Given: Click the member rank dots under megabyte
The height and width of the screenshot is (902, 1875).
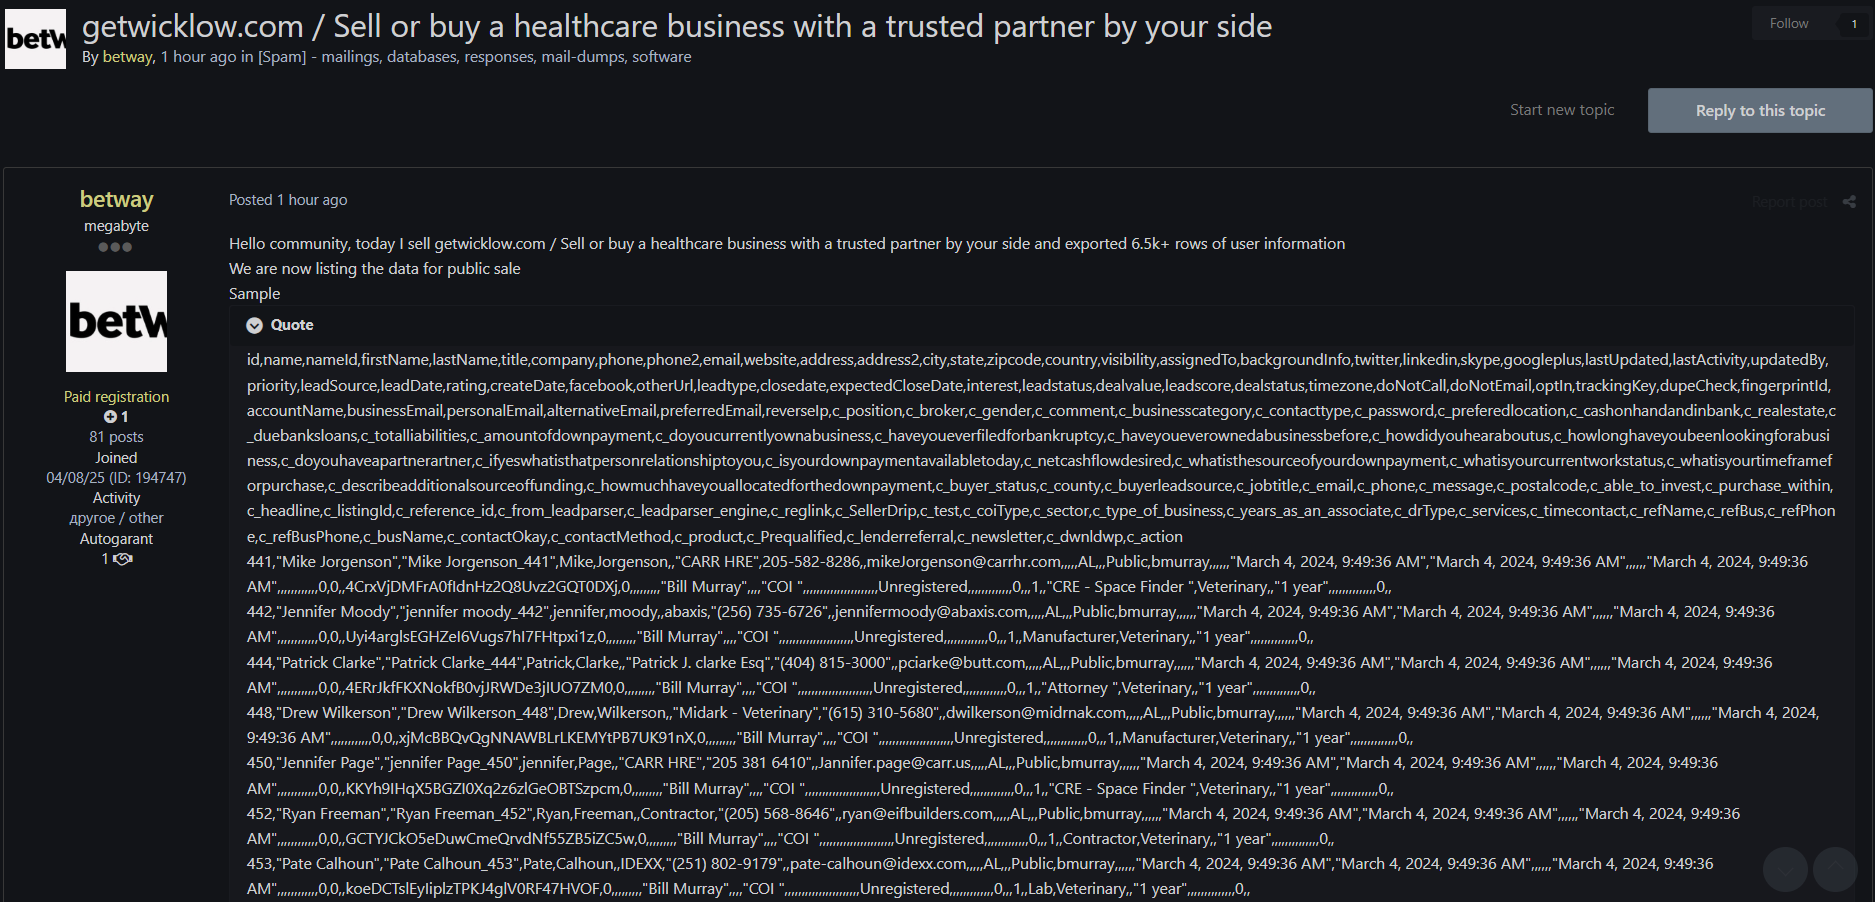Looking at the screenshot, I should point(115,247).
